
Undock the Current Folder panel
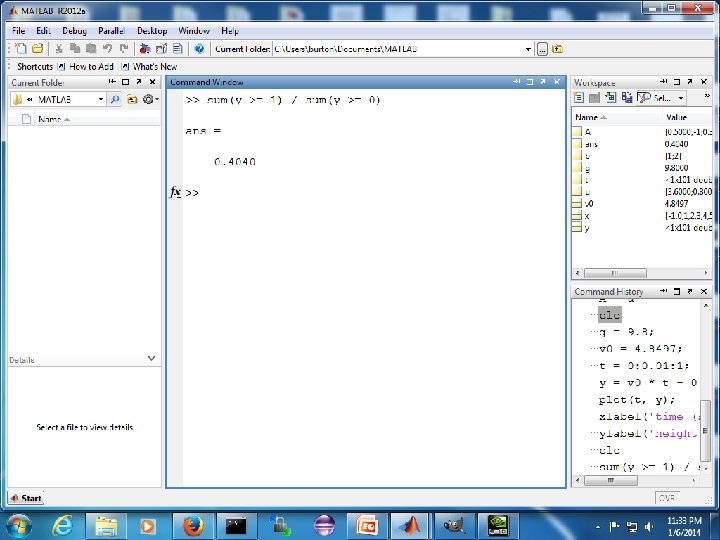click(x=139, y=82)
